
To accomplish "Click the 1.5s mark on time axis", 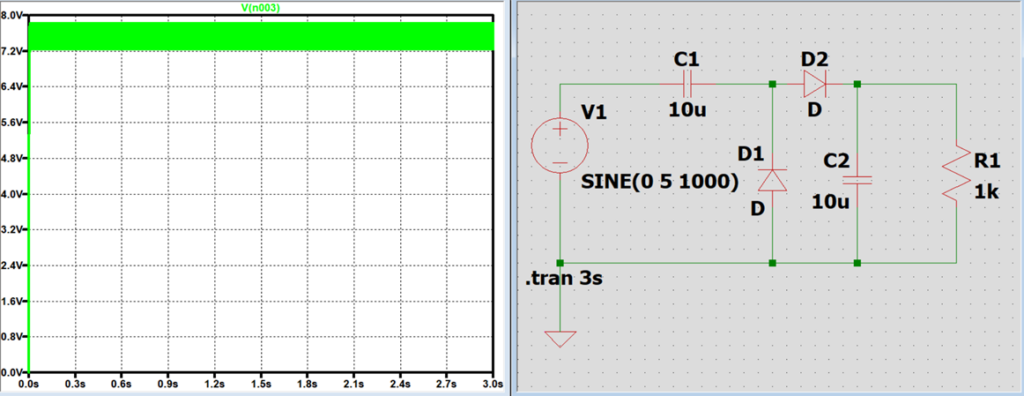I will [x=261, y=382].
